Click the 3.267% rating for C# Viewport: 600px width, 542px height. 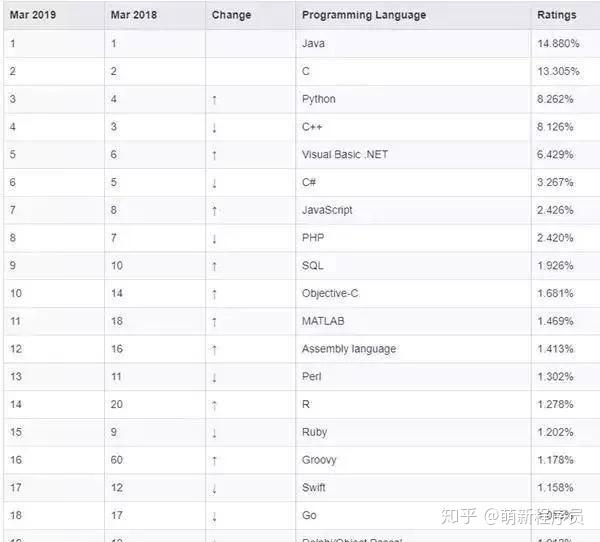pos(555,182)
